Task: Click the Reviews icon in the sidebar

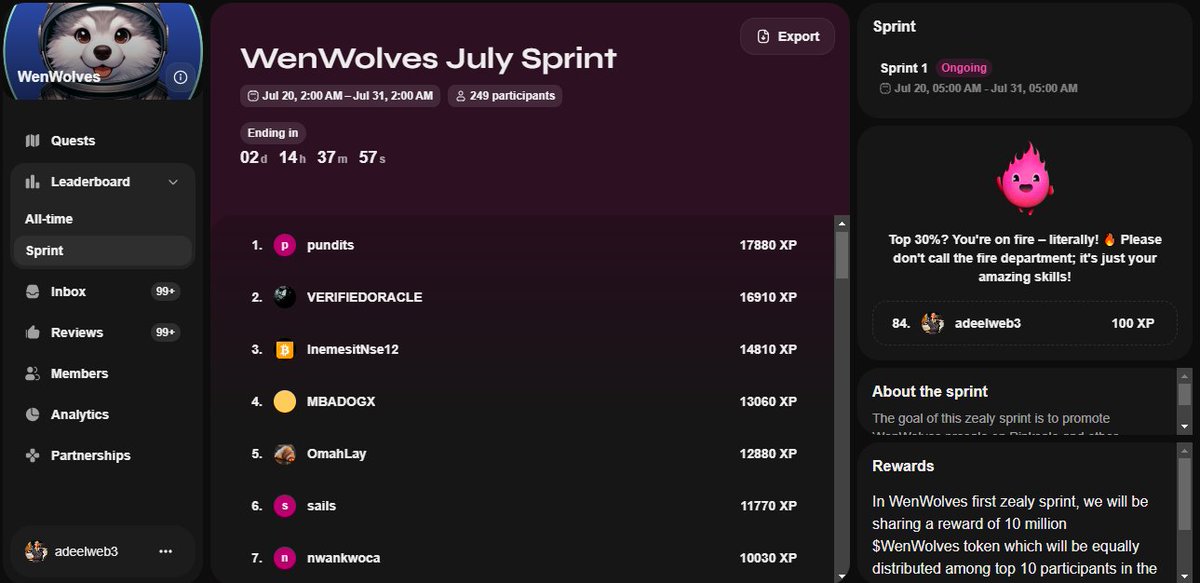Action: [x=34, y=332]
